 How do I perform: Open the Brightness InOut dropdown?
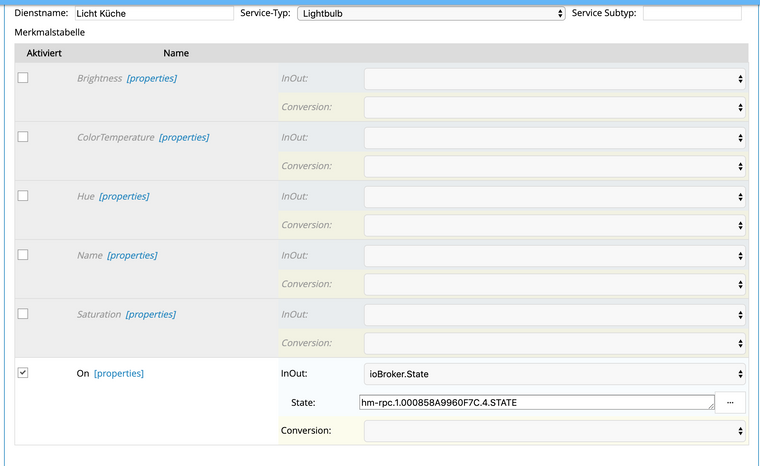pyautogui.click(x=555, y=79)
